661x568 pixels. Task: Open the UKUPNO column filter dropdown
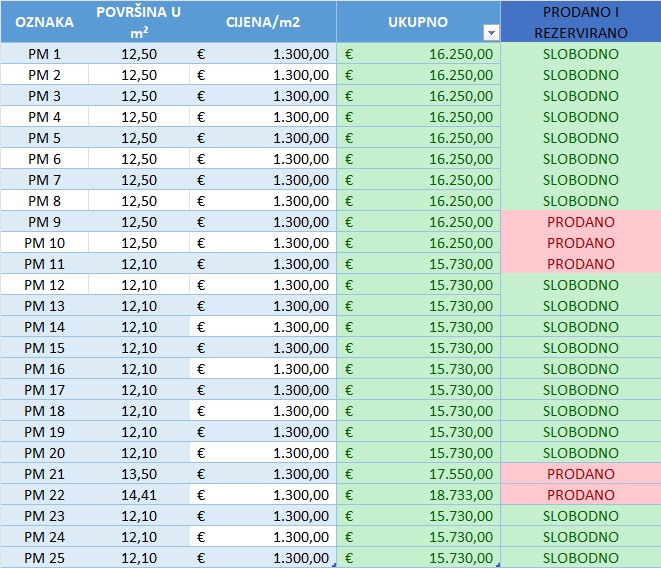click(490, 32)
